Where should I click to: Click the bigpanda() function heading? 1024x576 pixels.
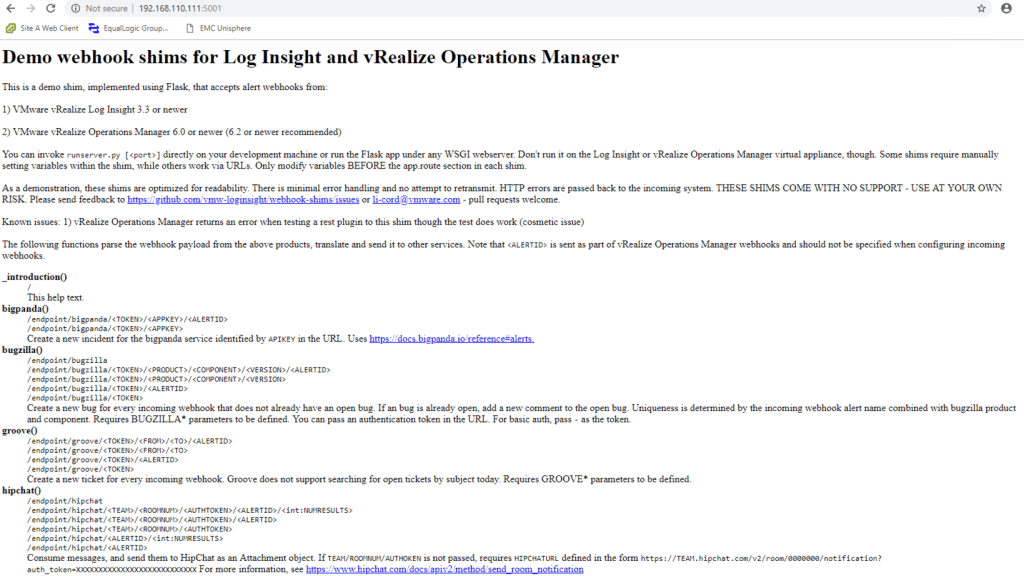pos(26,309)
